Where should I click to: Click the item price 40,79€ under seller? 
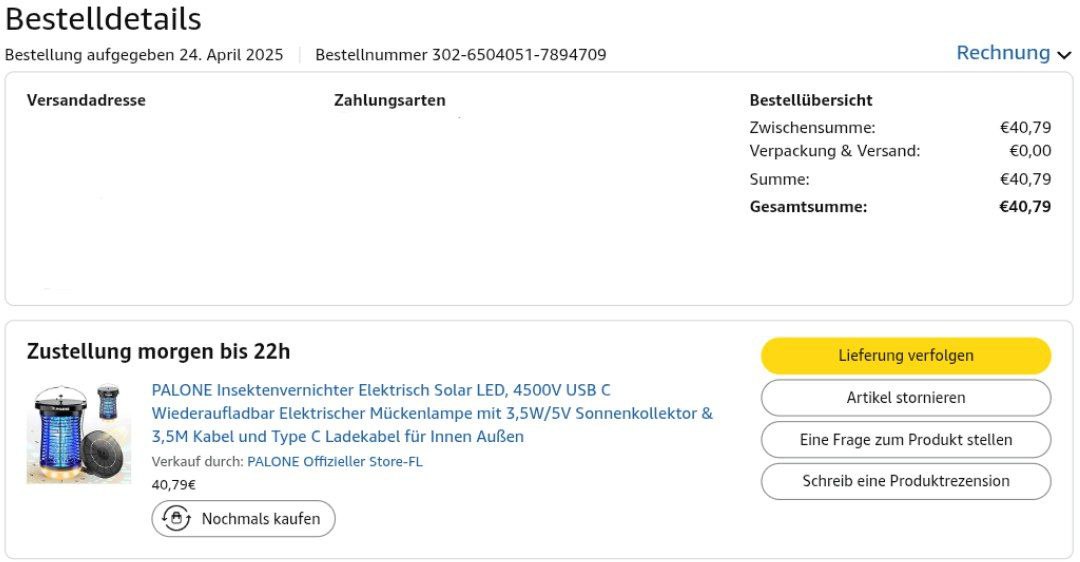pos(174,485)
